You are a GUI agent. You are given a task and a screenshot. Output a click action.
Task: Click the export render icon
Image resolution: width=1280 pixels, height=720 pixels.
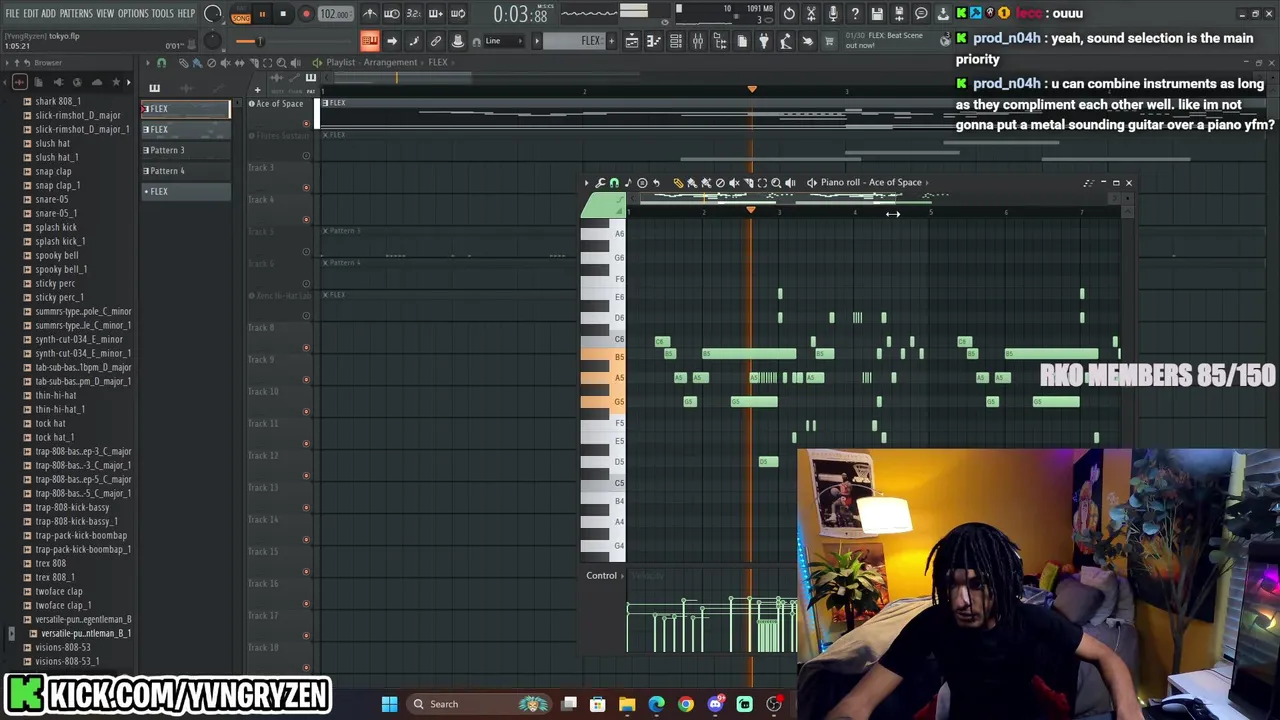click(x=899, y=14)
